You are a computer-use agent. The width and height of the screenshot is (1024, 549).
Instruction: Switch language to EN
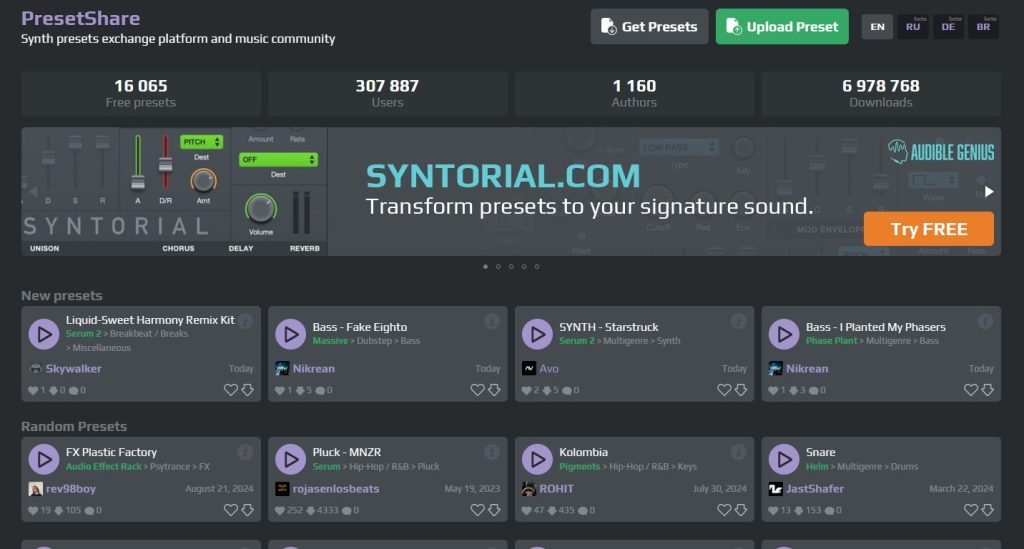click(877, 27)
